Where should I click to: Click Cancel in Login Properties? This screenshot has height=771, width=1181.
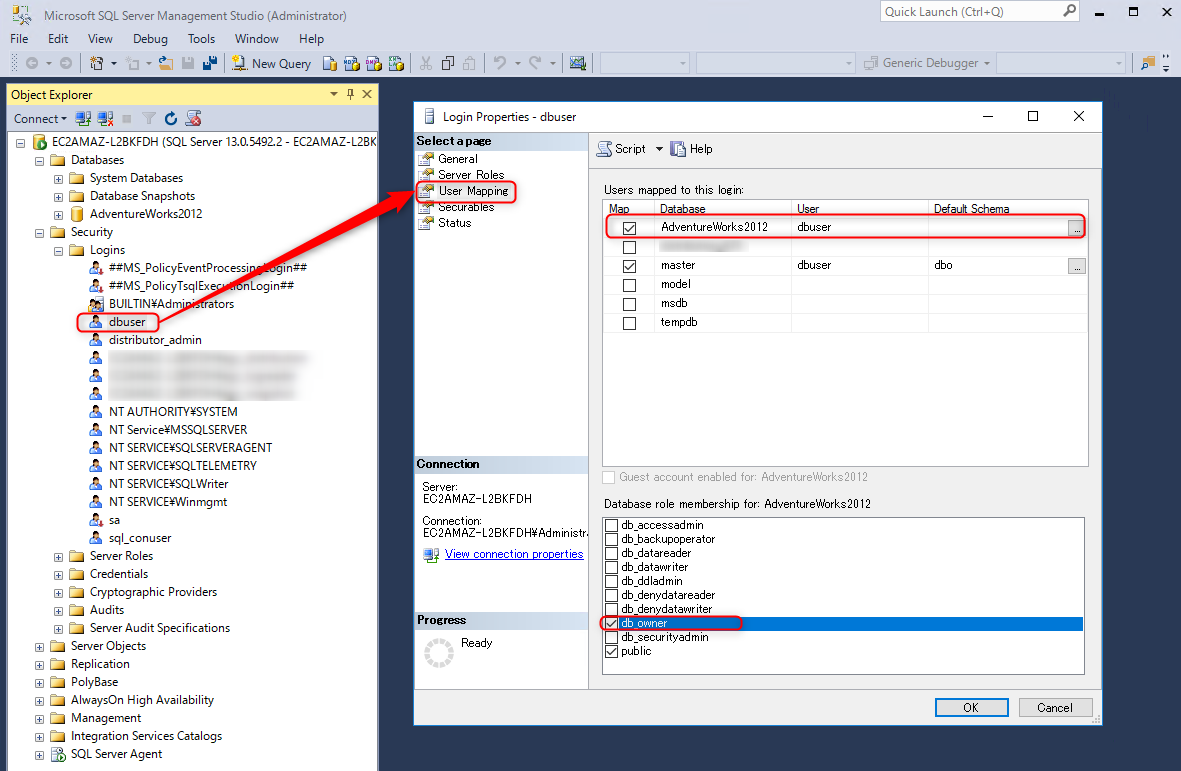pos(1054,708)
